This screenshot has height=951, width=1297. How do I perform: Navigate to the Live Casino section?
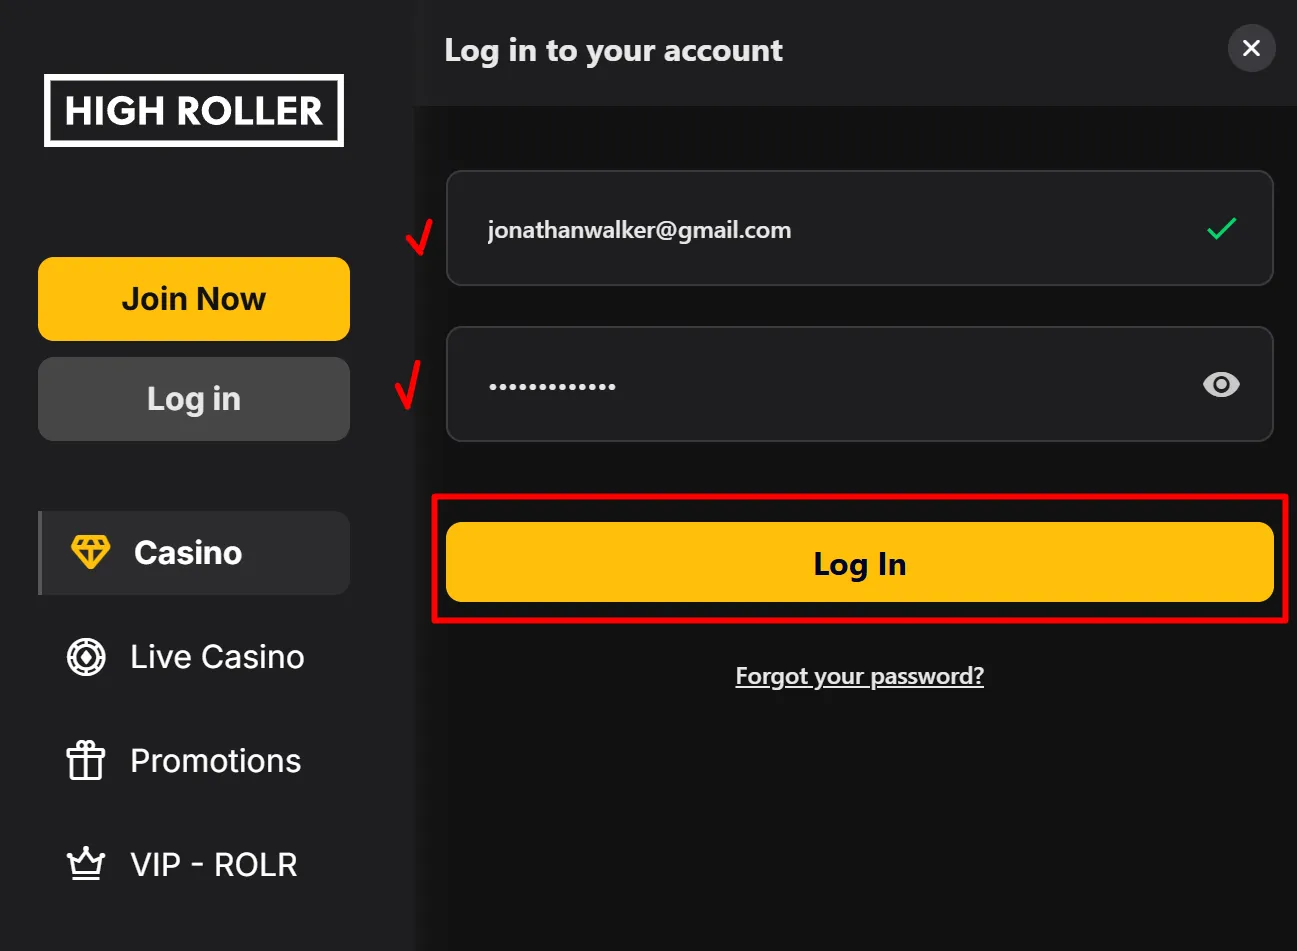(x=216, y=657)
